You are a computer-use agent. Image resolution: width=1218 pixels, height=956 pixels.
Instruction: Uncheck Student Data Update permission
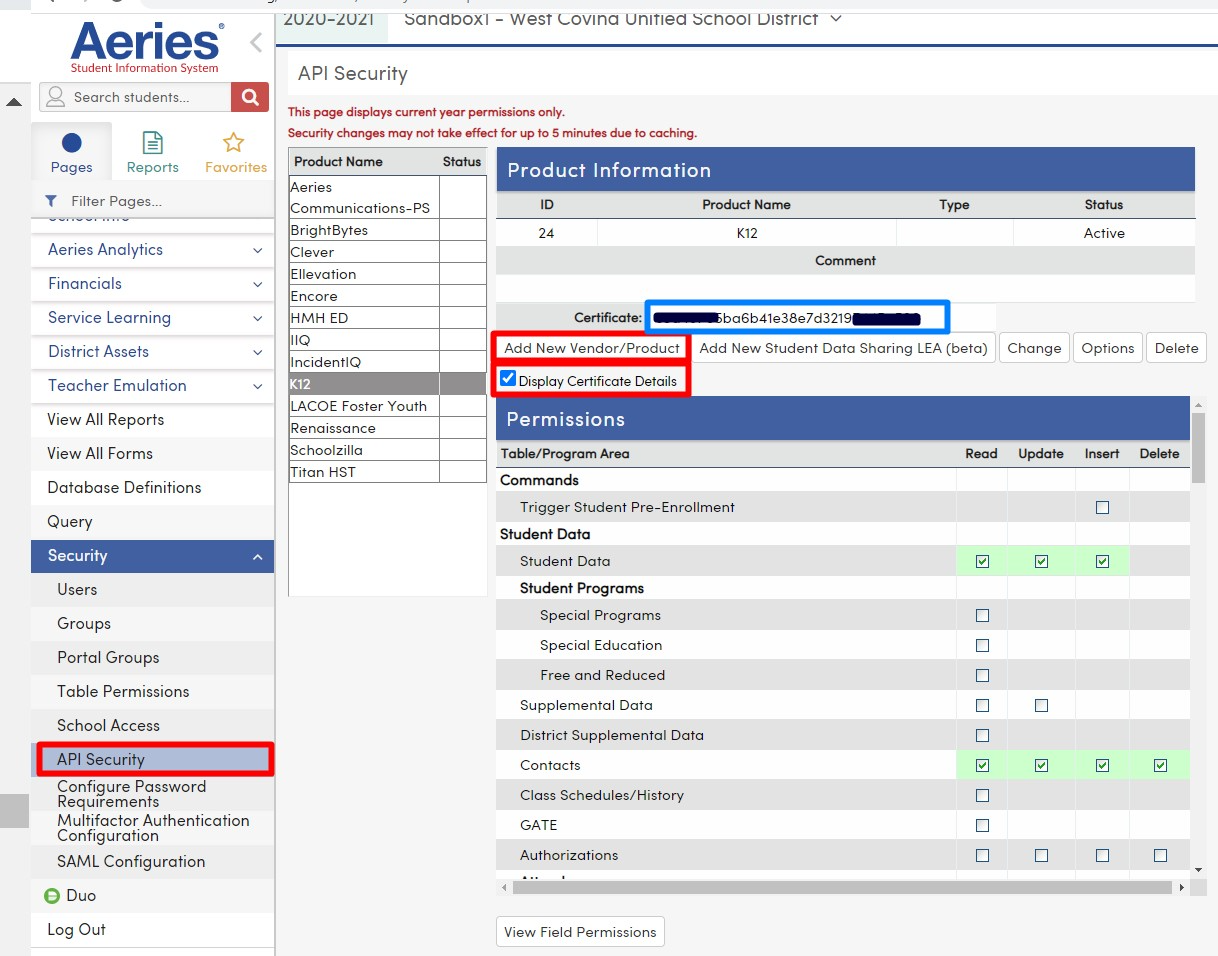(1041, 561)
